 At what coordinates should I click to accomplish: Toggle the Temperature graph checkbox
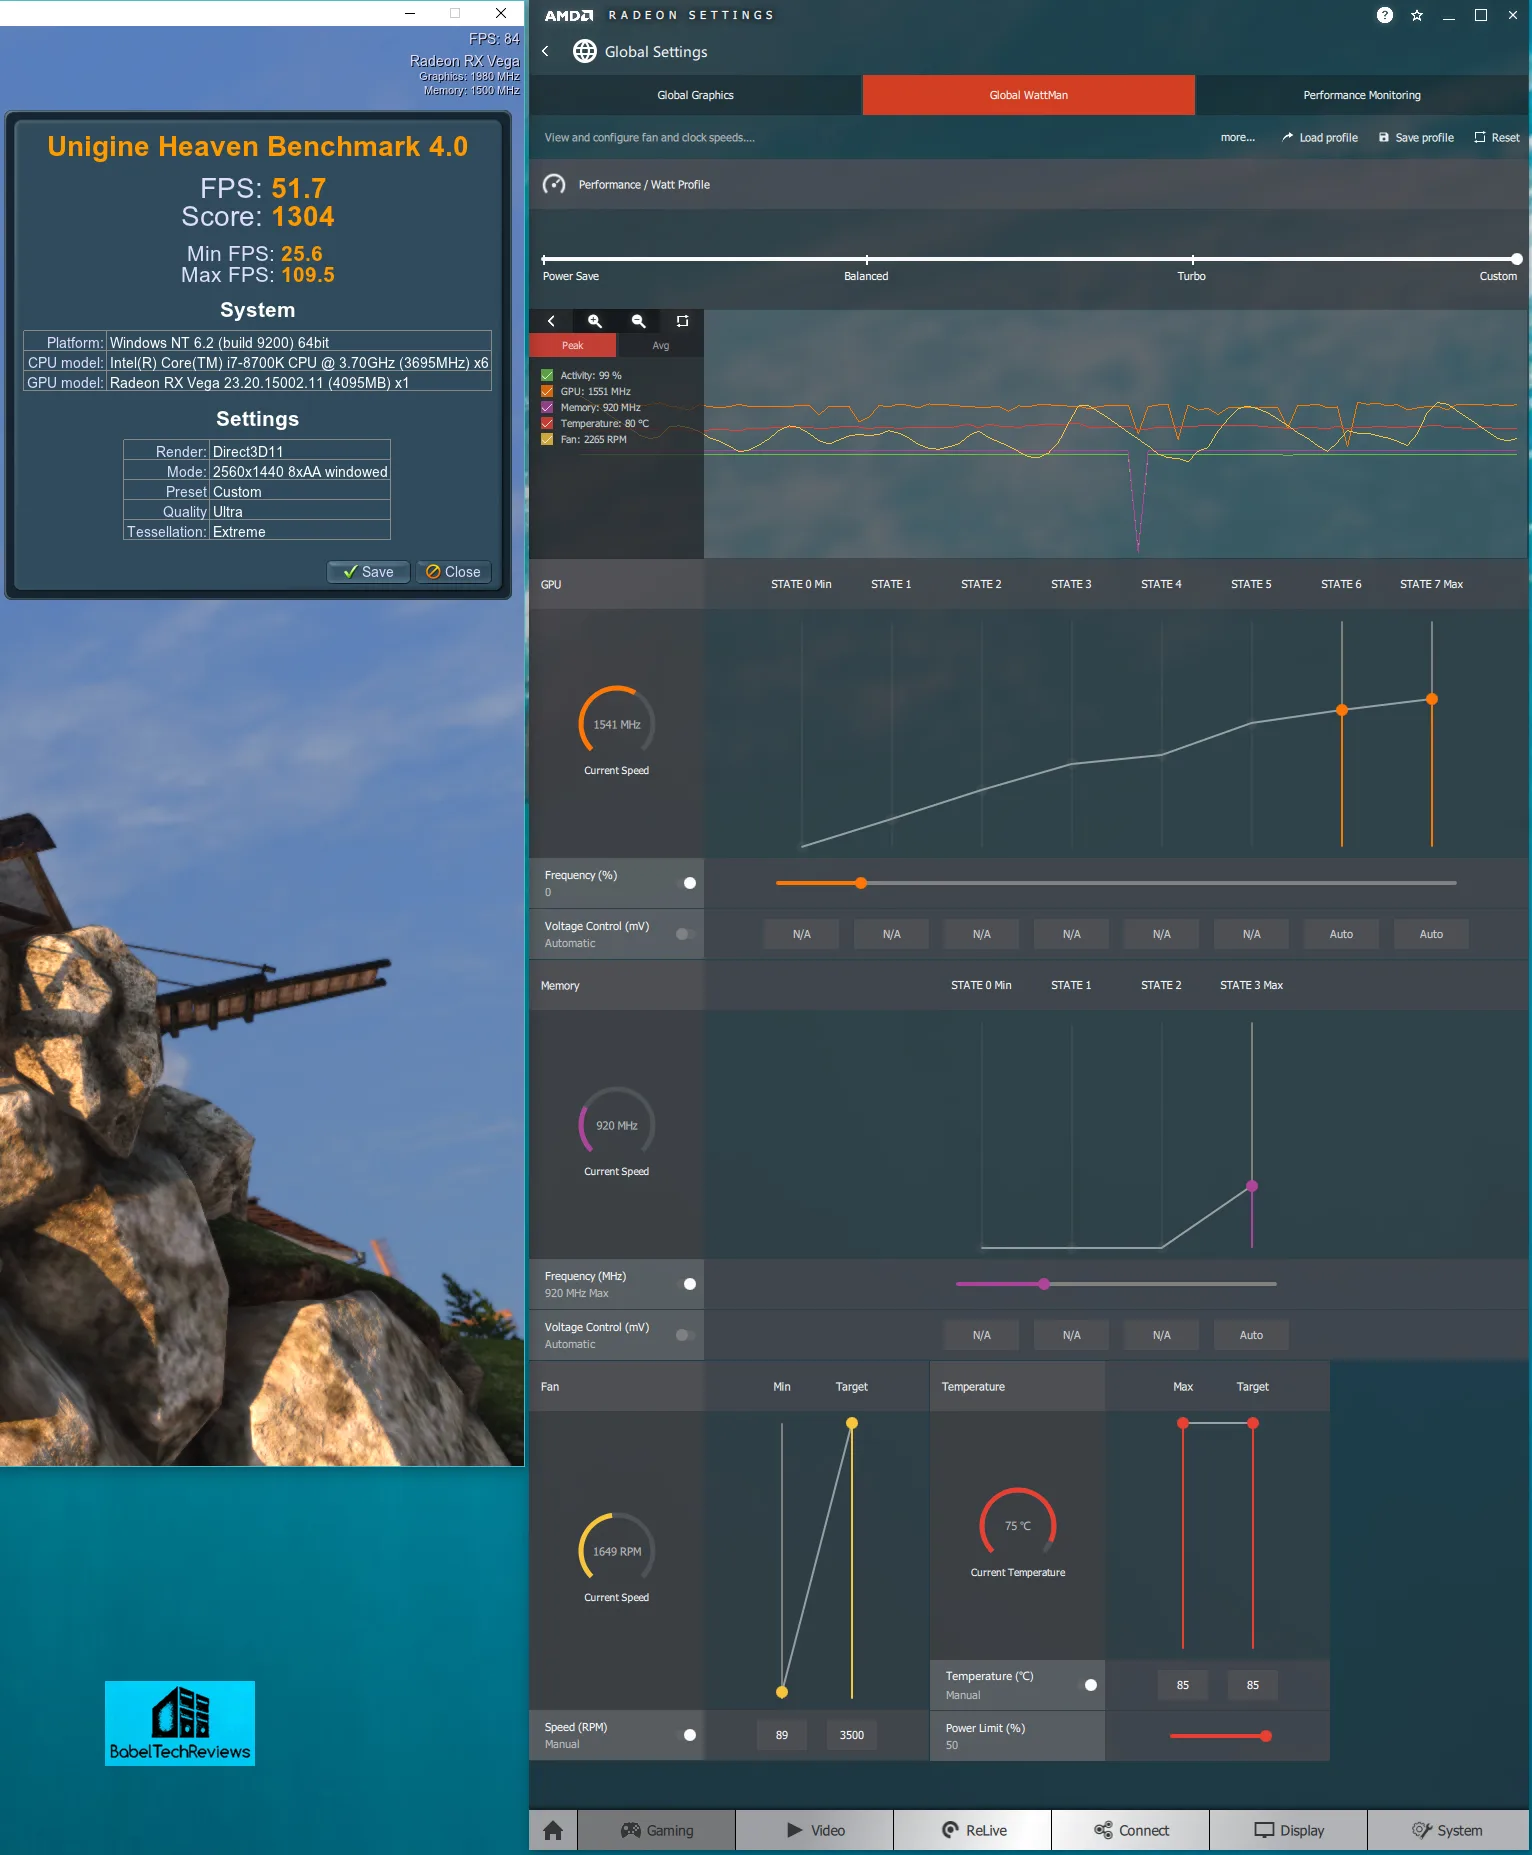point(547,423)
